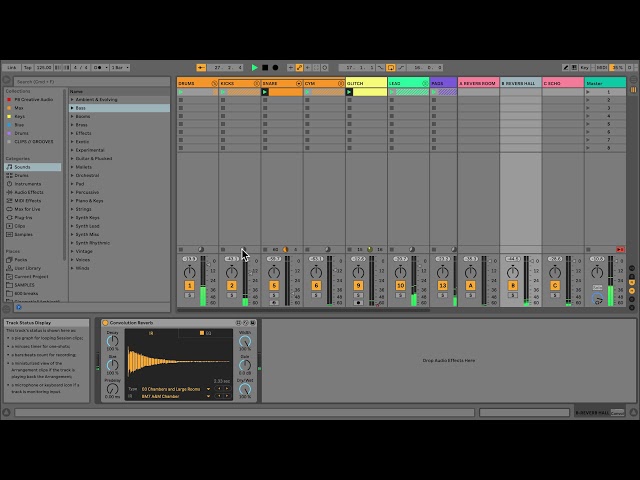Select the Max collection
The width and height of the screenshot is (640, 480).
(x=19, y=108)
